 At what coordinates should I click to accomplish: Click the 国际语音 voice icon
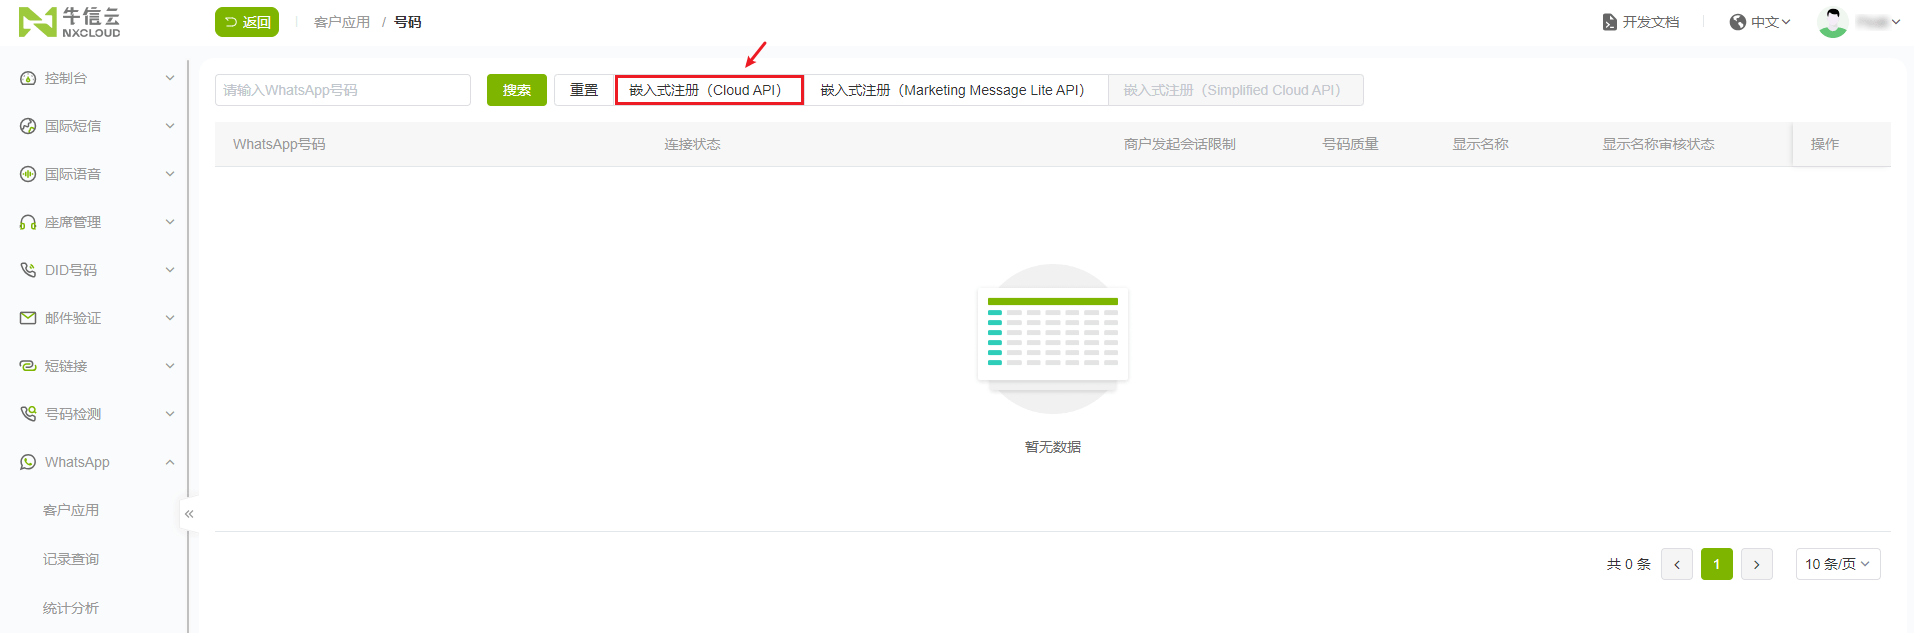click(28, 174)
